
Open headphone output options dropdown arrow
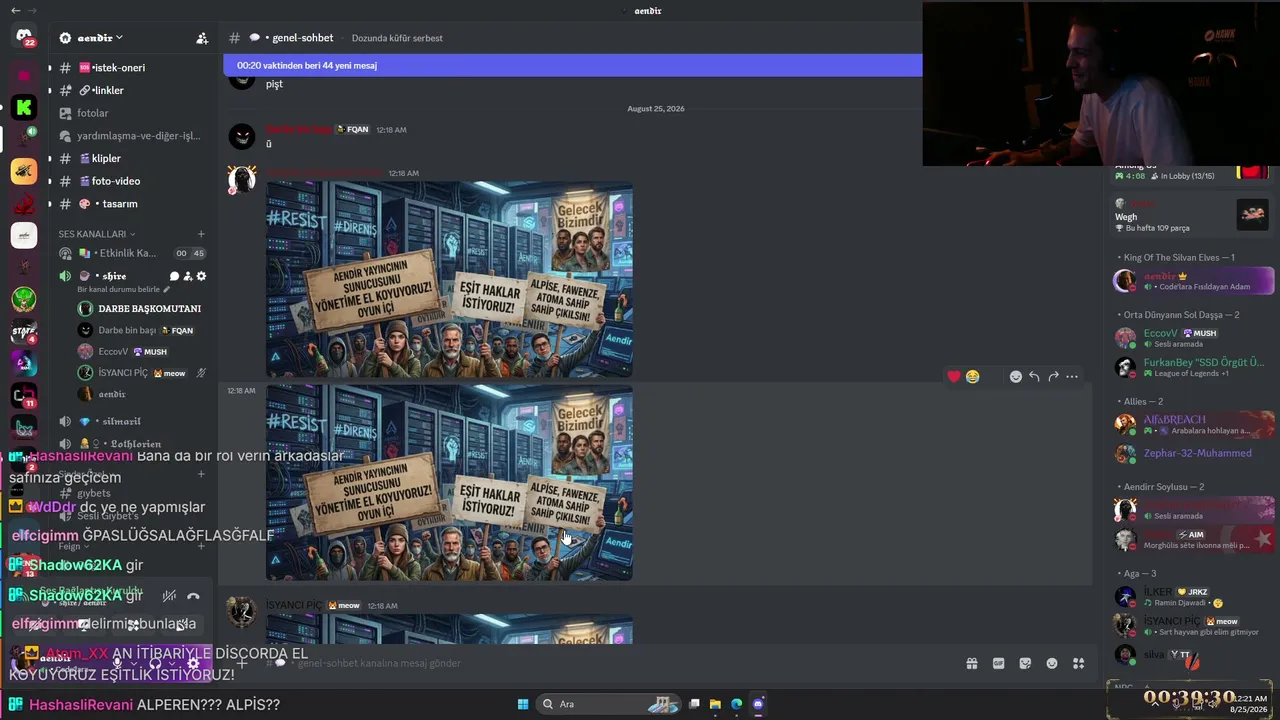pyautogui.click(x=173, y=662)
